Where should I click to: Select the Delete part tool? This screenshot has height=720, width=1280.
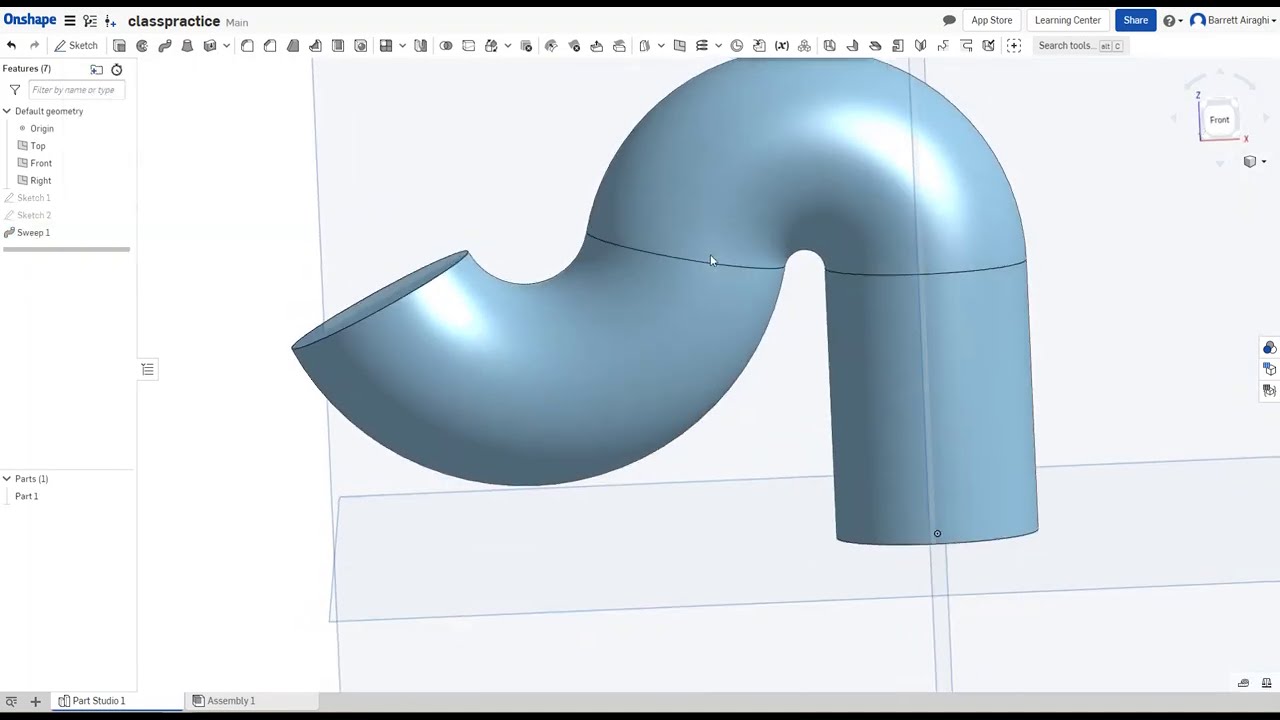pyautogui.click(x=527, y=46)
